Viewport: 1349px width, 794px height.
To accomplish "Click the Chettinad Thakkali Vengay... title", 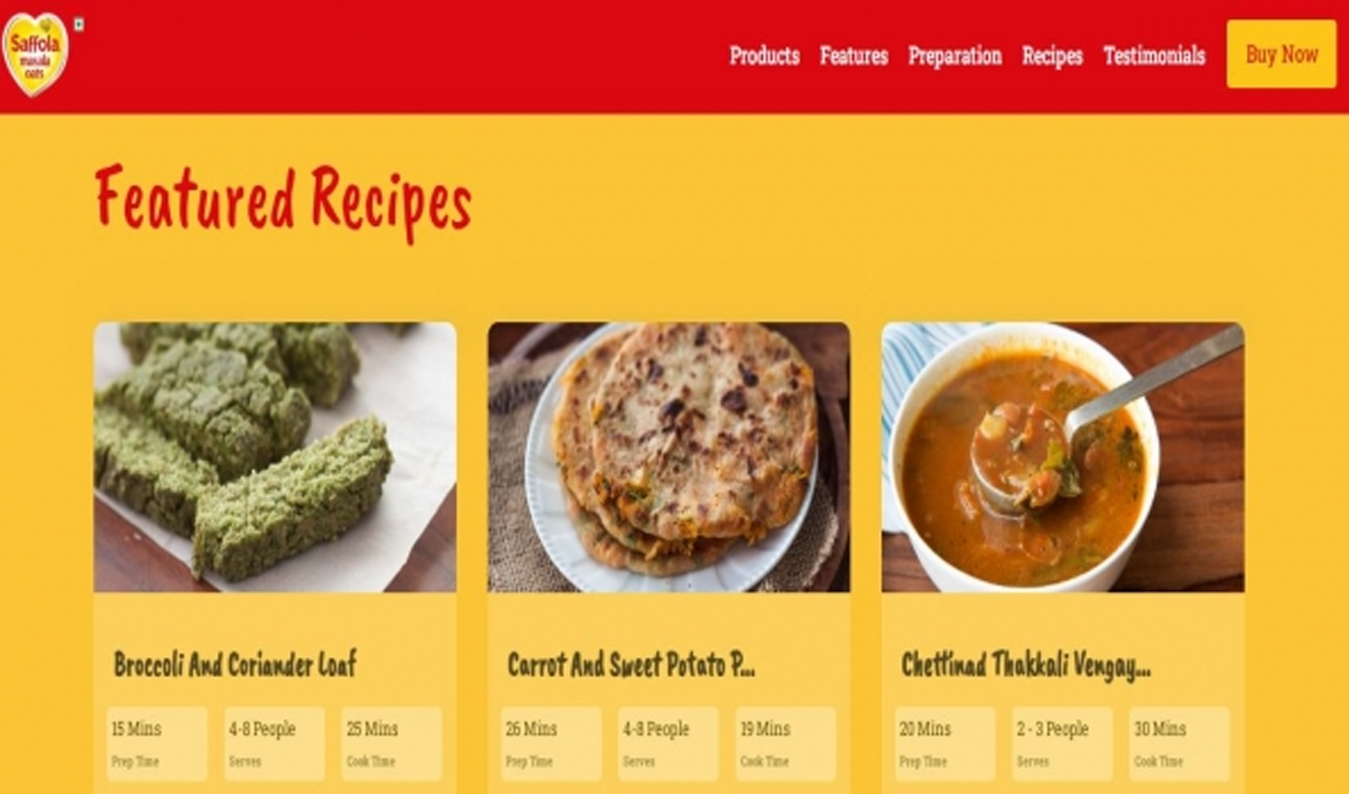I will coord(1026,665).
